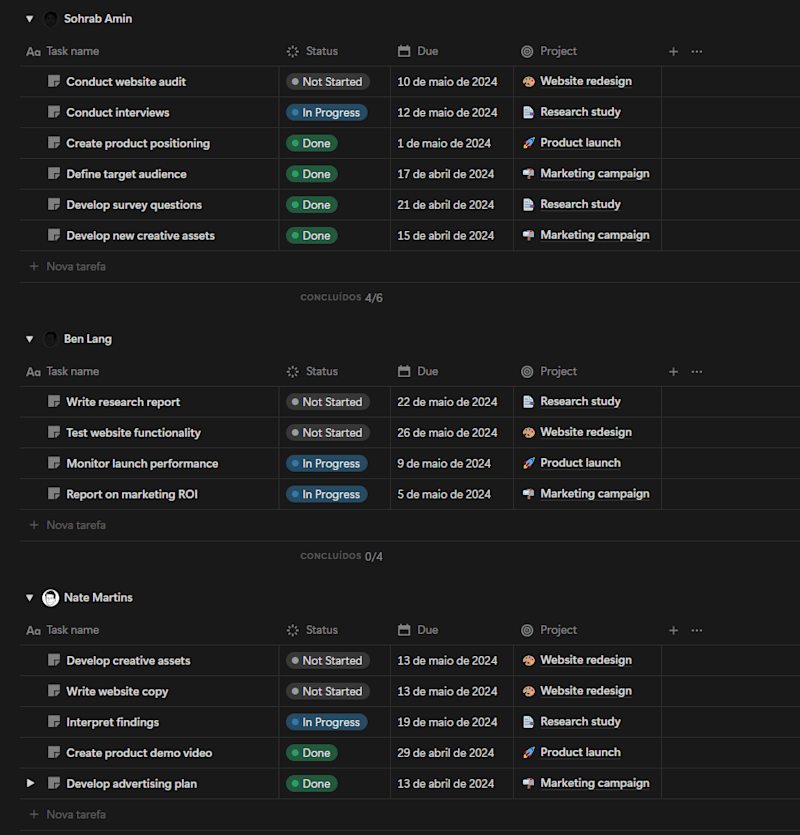Open the Develop new creative assets task
The height and width of the screenshot is (835, 800).
(x=140, y=236)
